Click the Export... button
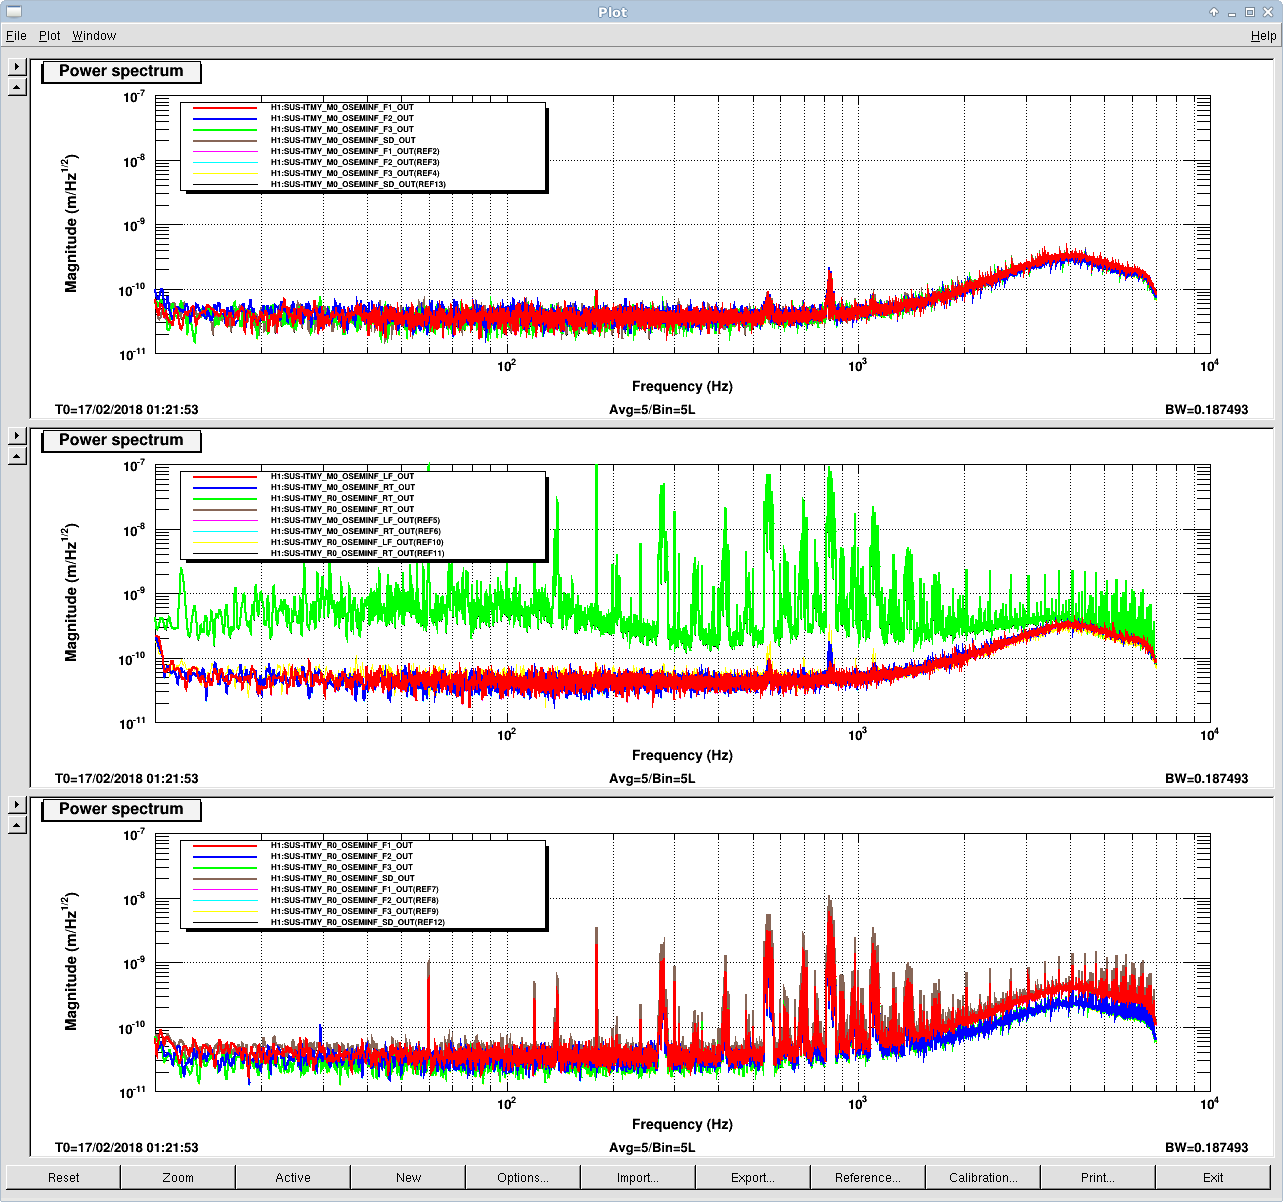 point(753,1177)
